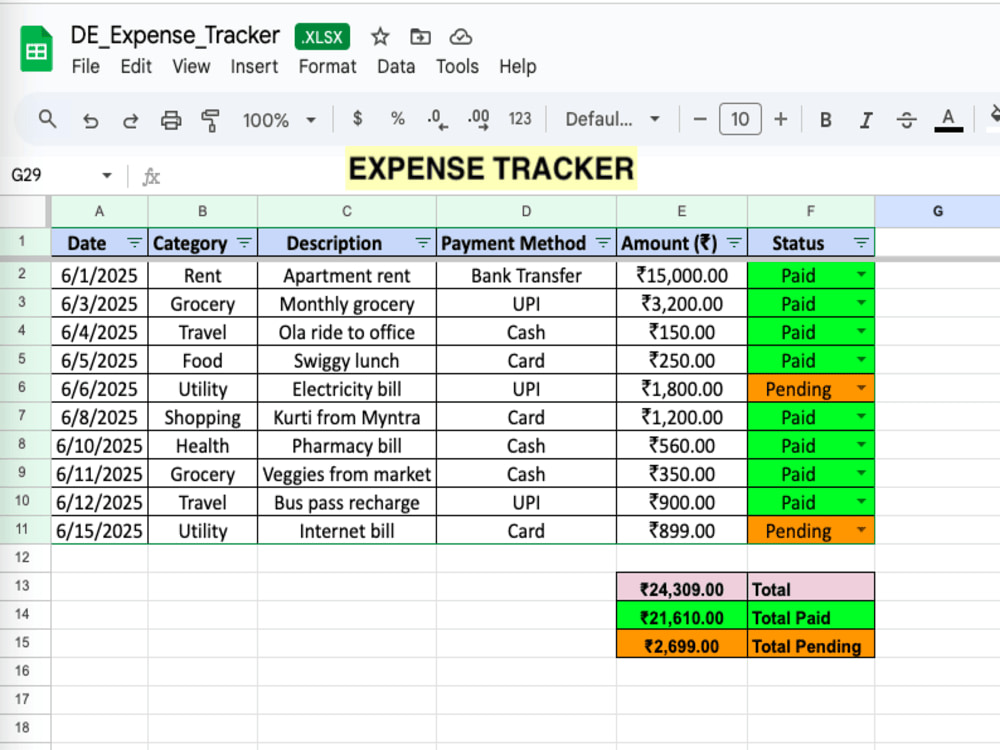Open the Edit menu

click(136, 66)
